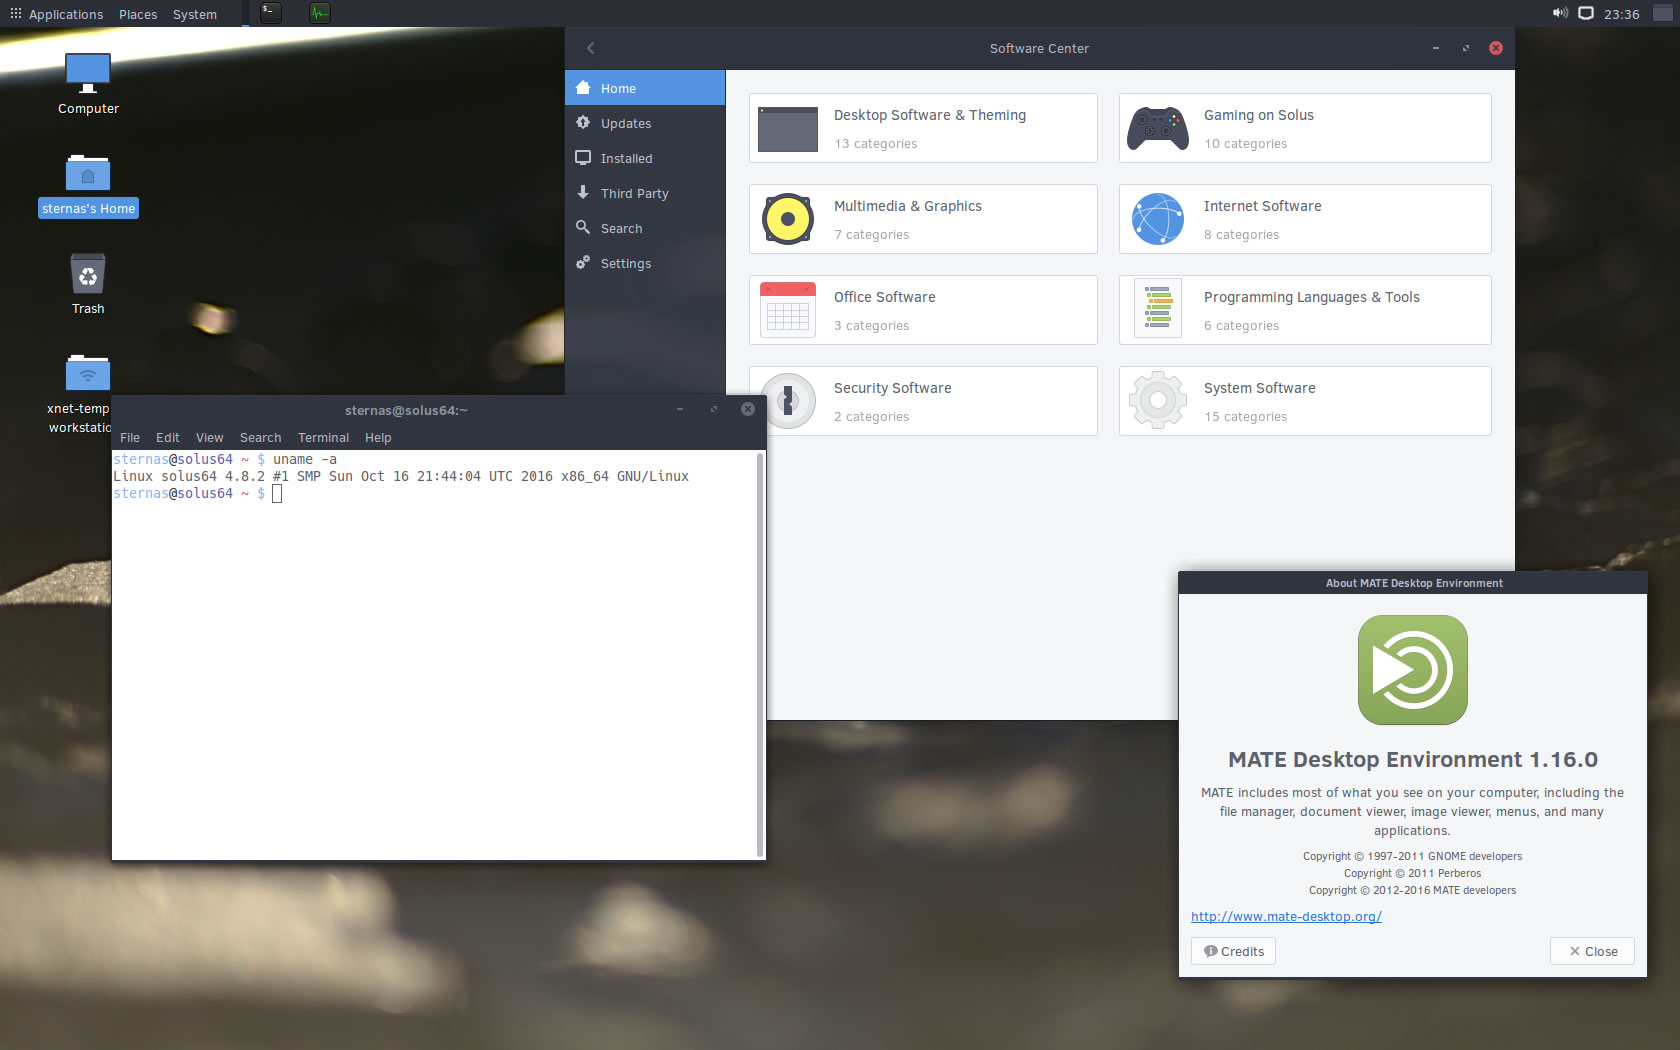
Task: Open Desktop Software & Theming category icon
Action: [788, 129]
